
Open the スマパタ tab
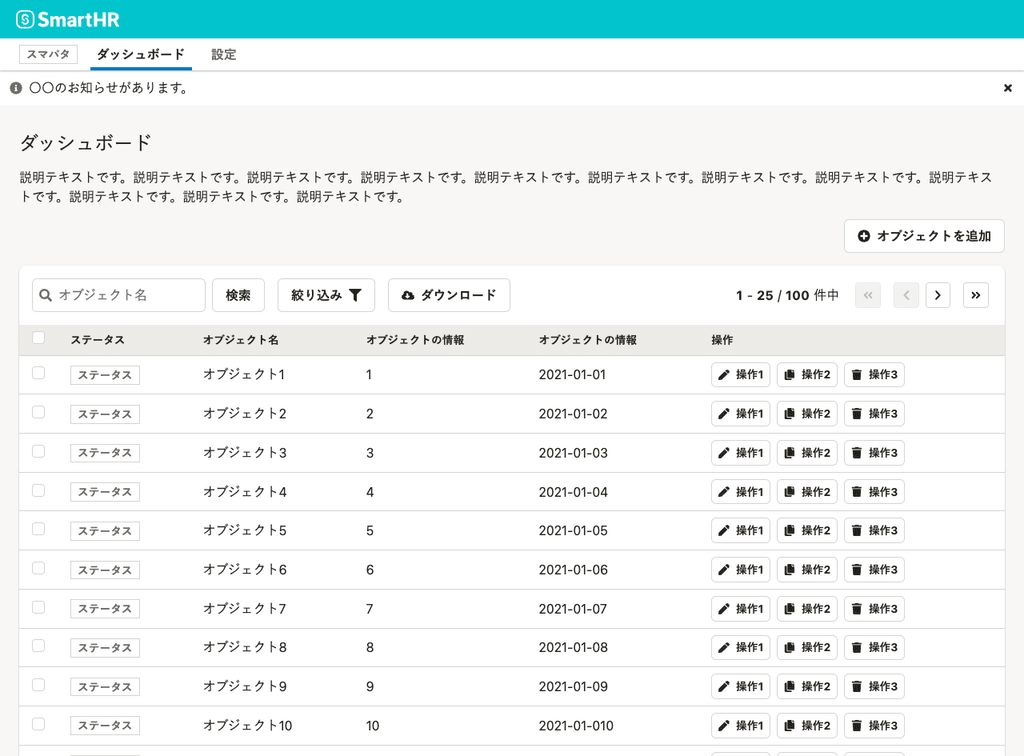tap(48, 54)
